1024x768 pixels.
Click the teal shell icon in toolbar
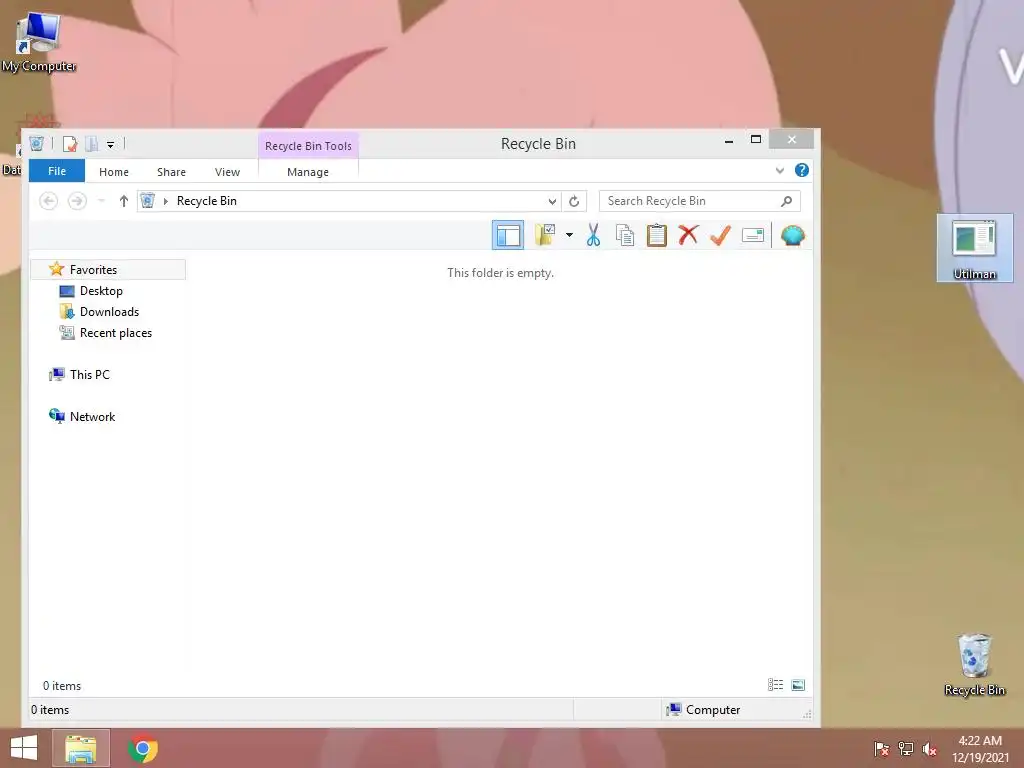click(x=792, y=235)
